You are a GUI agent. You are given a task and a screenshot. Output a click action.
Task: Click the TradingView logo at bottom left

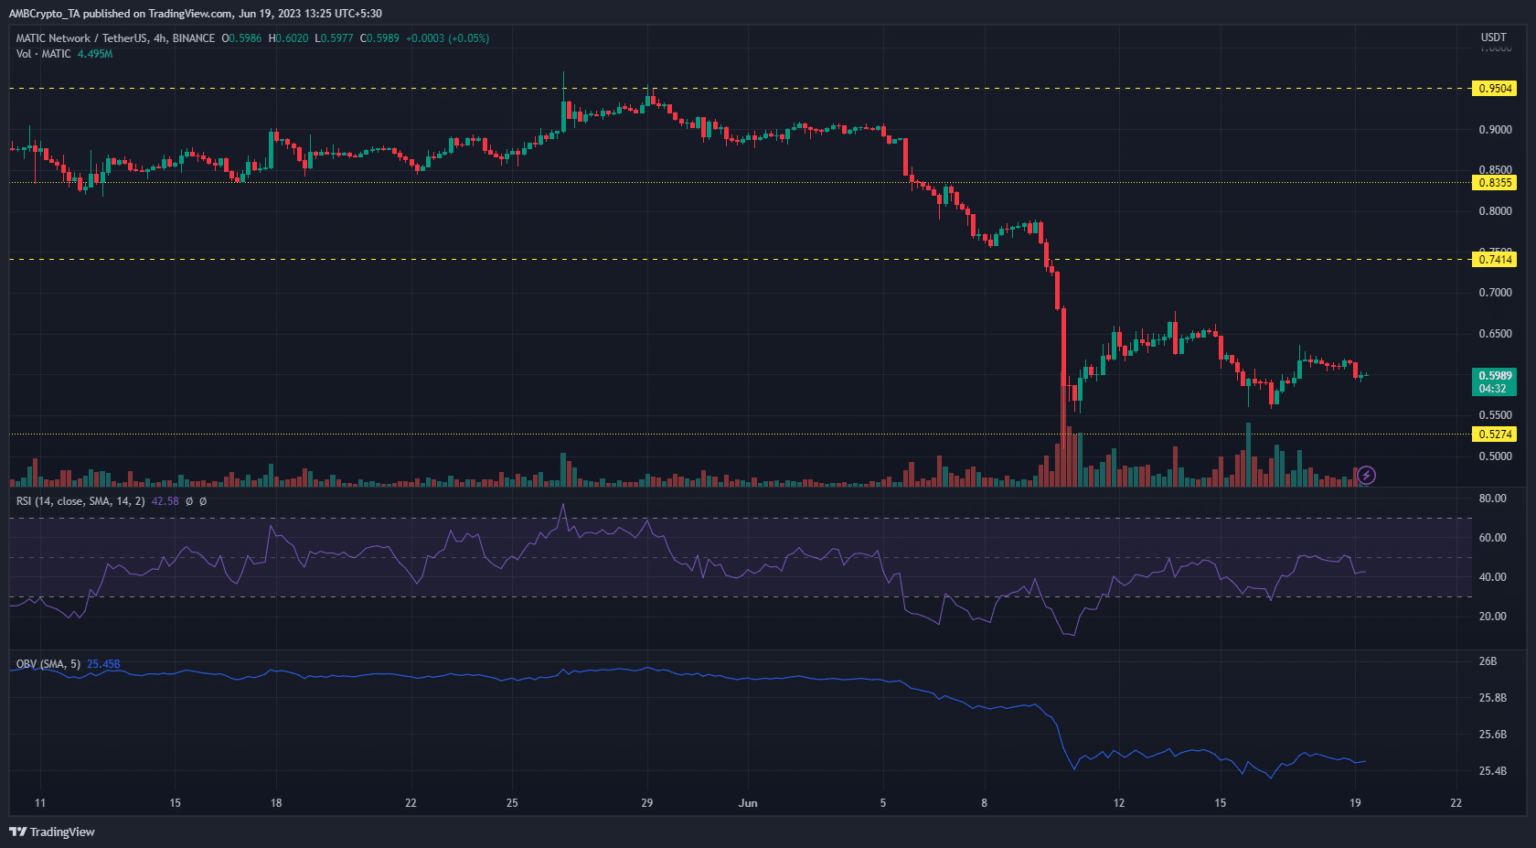pos(52,832)
